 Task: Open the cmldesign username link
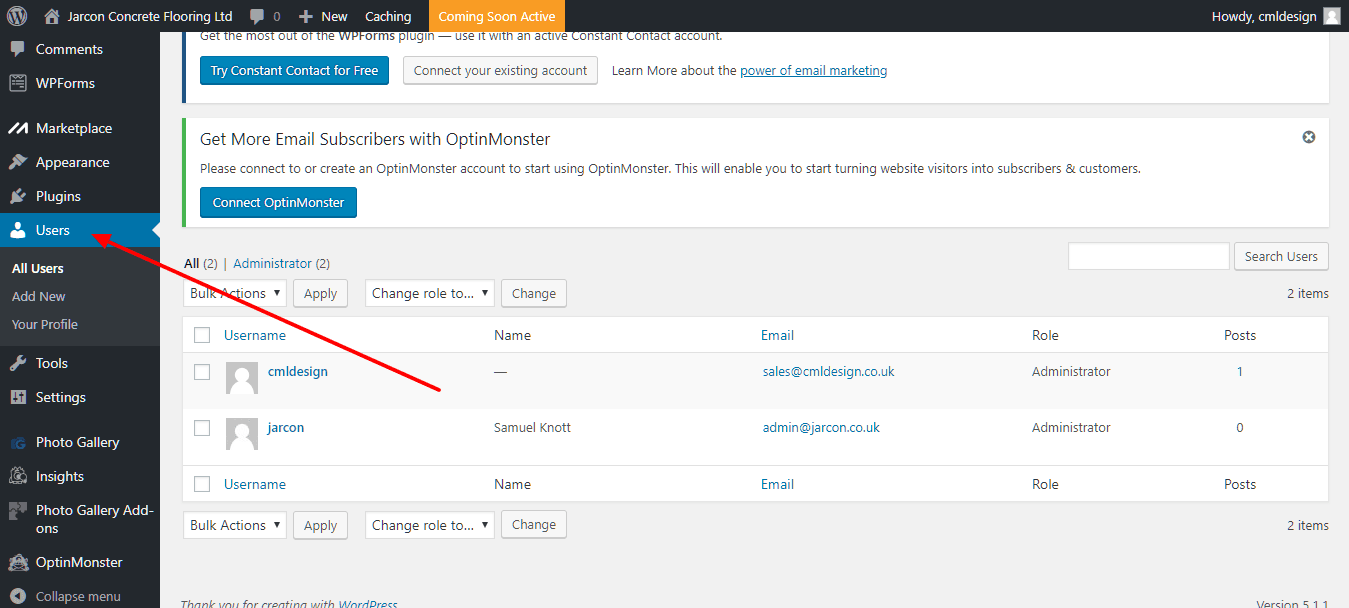click(298, 371)
